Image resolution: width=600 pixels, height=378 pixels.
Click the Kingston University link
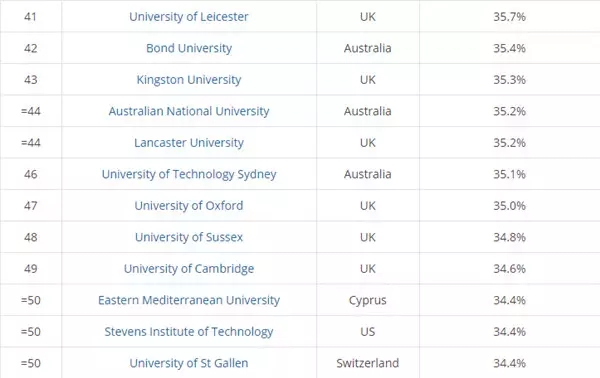[x=189, y=80]
